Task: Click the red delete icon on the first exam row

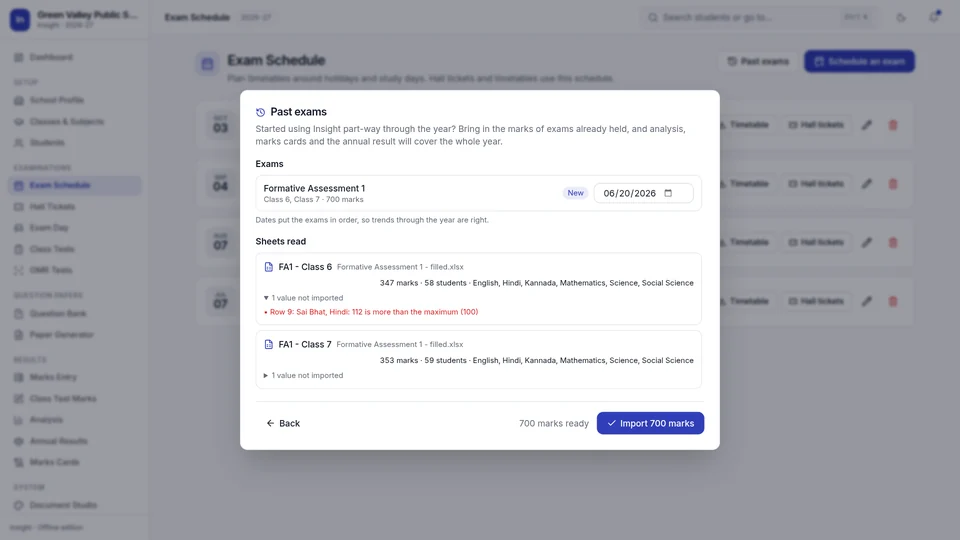Action: click(x=893, y=125)
